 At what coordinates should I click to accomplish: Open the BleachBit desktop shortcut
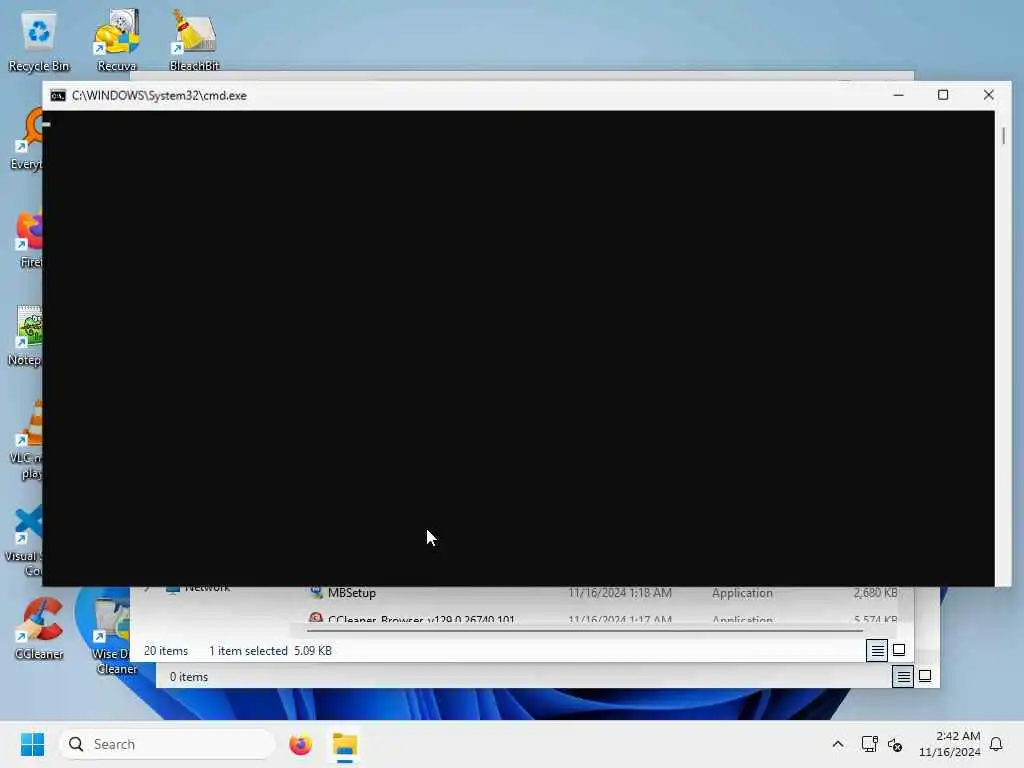click(194, 40)
